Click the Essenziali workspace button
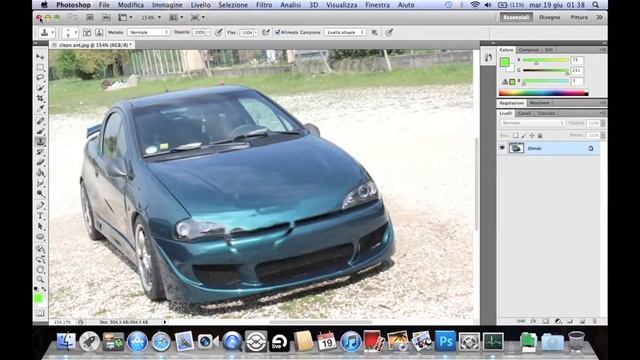The height and width of the screenshot is (360, 640). tap(516, 17)
